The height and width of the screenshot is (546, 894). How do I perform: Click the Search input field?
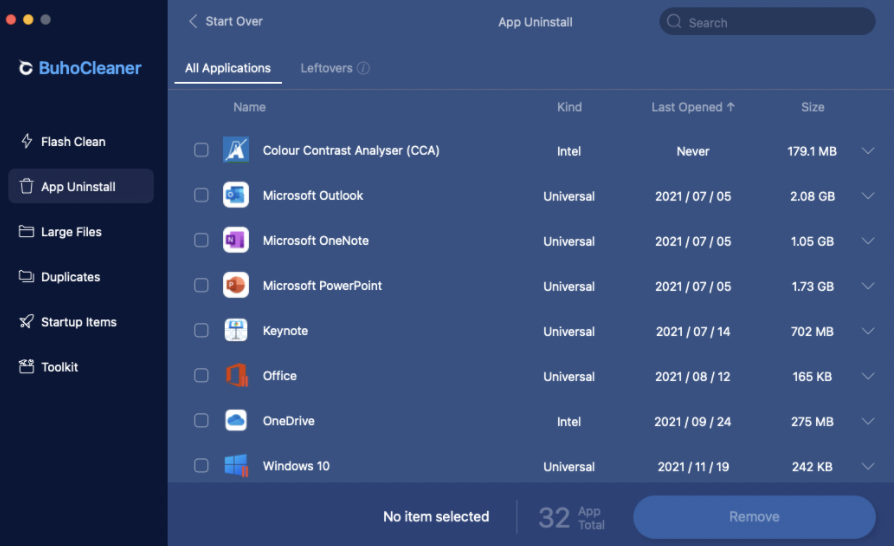pyautogui.click(x=767, y=22)
